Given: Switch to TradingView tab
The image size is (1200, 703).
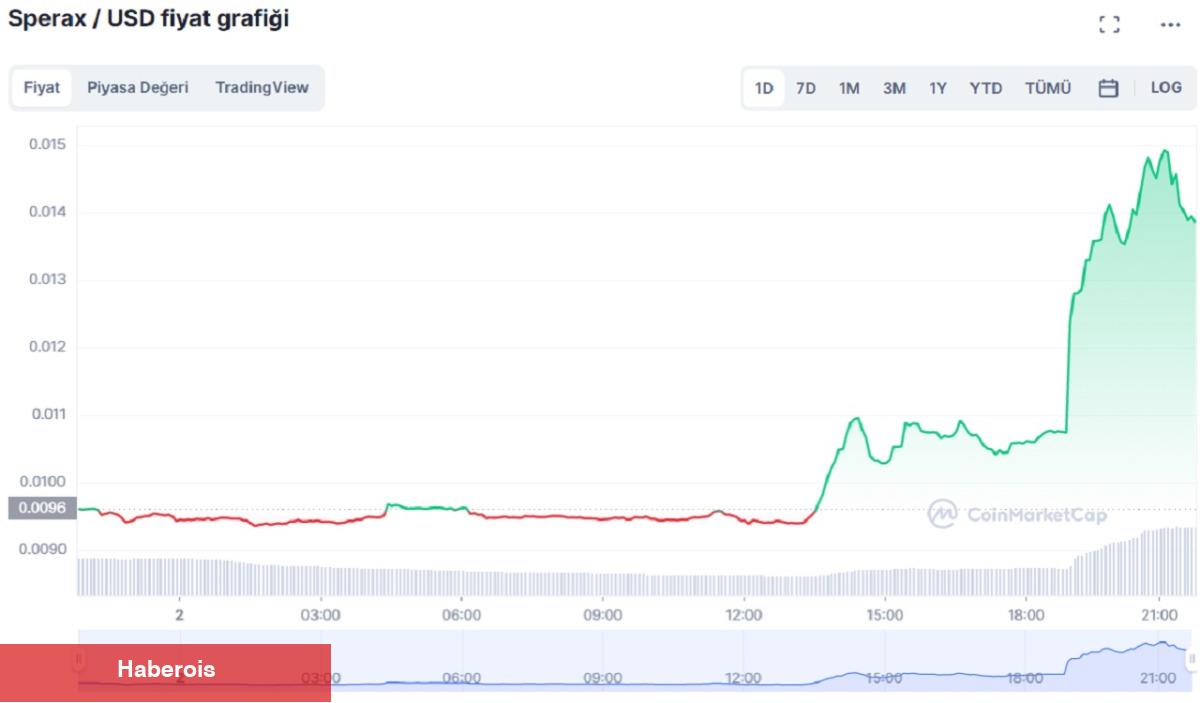Looking at the screenshot, I should [262, 87].
